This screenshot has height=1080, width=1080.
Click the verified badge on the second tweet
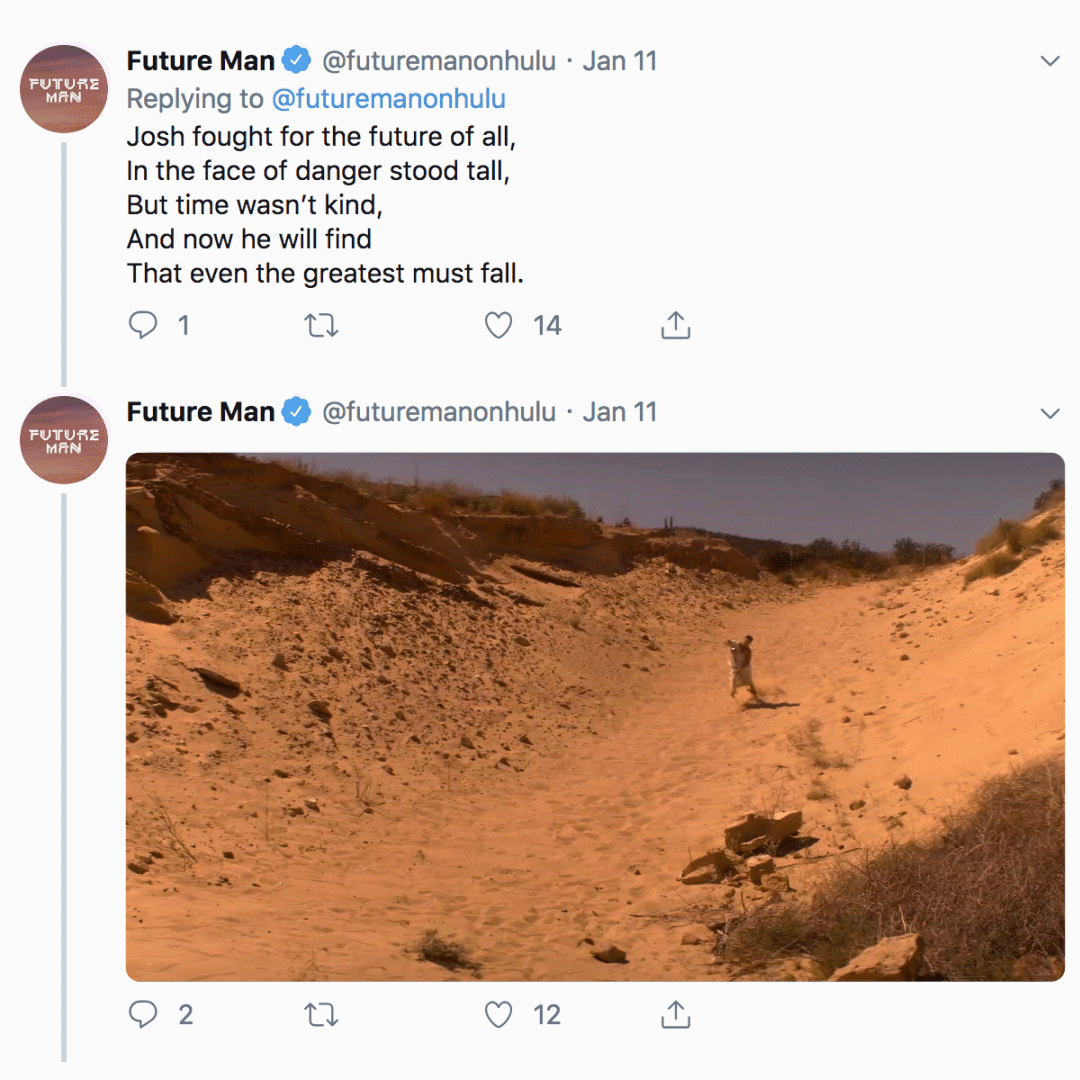[296, 411]
